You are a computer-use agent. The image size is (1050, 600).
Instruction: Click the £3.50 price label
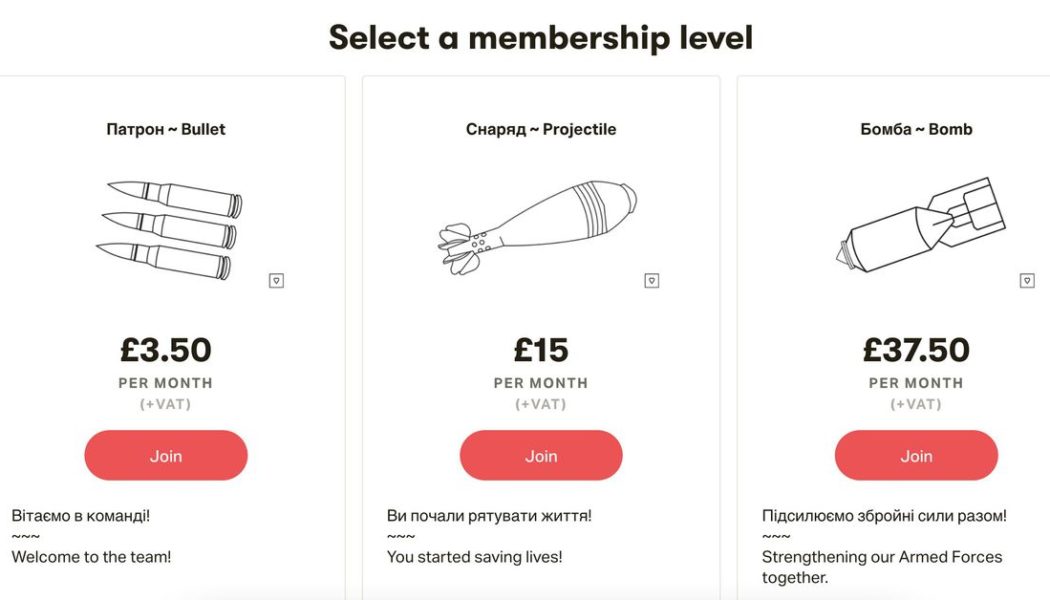click(x=165, y=351)
